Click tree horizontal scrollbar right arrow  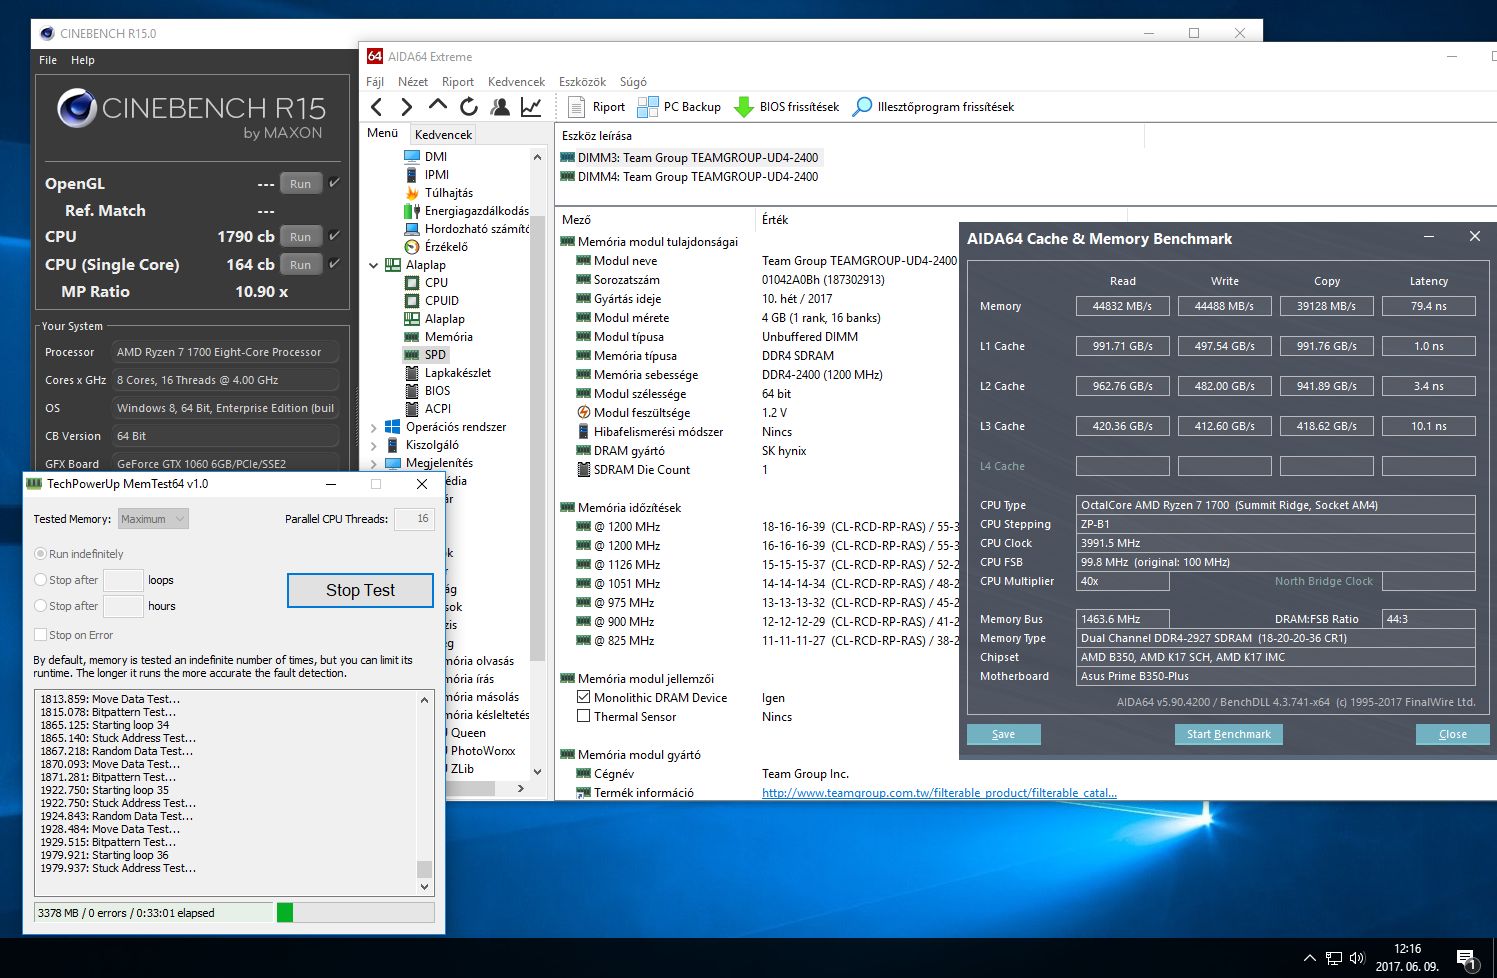click(x=521, y=788)
